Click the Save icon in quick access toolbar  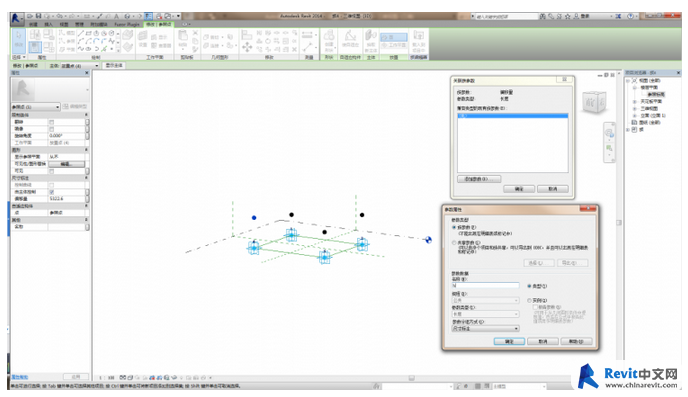[x=39, y=16]
